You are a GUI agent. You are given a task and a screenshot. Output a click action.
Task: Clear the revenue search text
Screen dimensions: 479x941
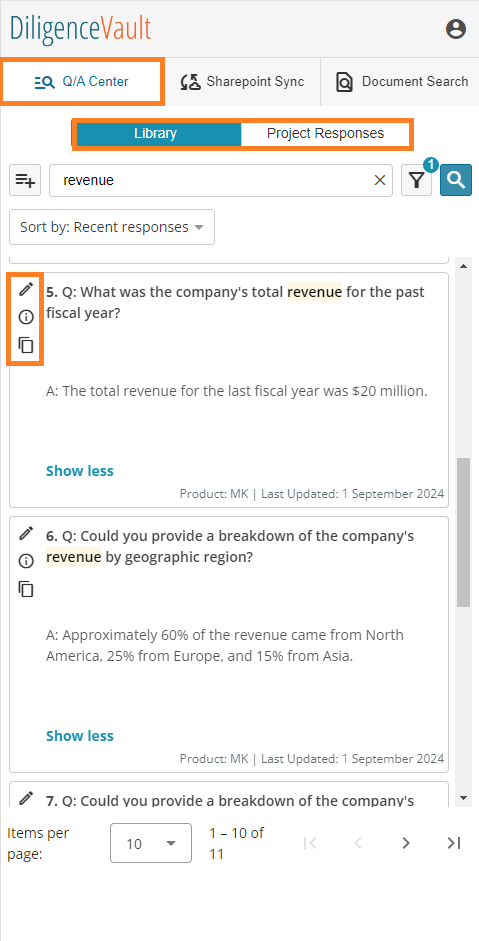[x=379, y=180]
